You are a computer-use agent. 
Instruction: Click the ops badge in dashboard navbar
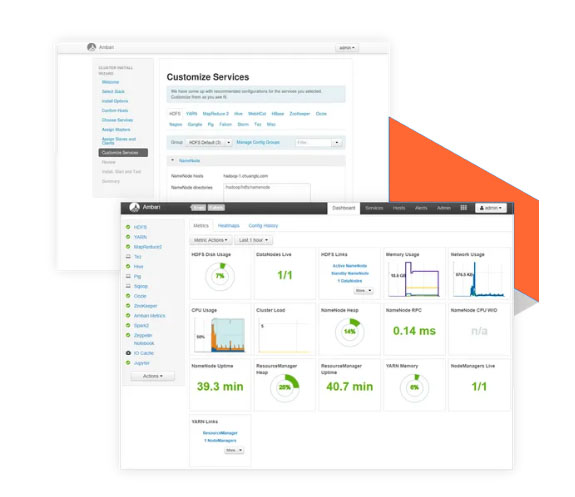coord(199,208)
